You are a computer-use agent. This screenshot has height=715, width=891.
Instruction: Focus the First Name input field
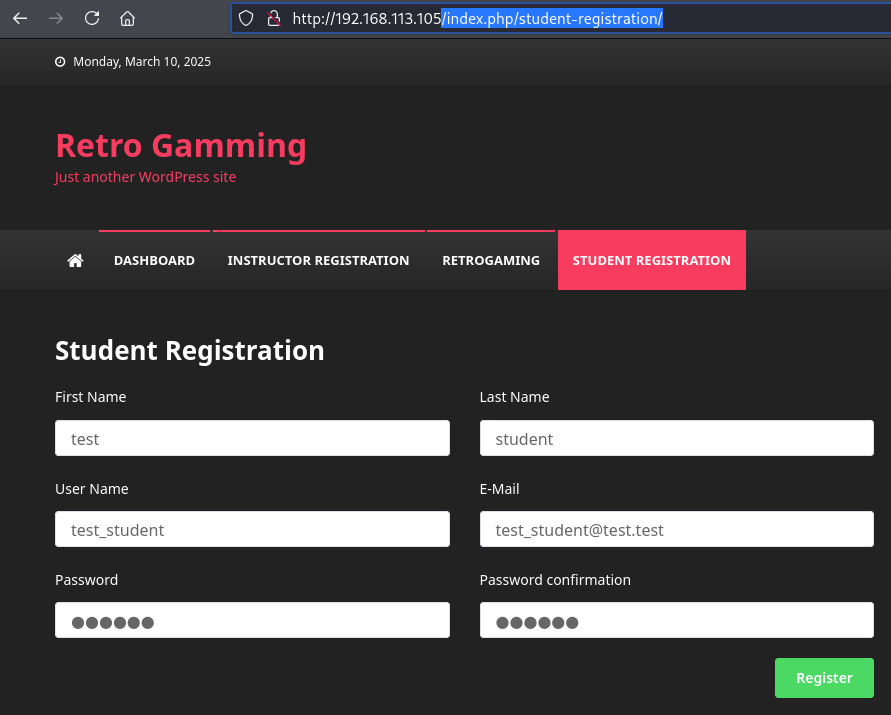click(x=252, y=438)
